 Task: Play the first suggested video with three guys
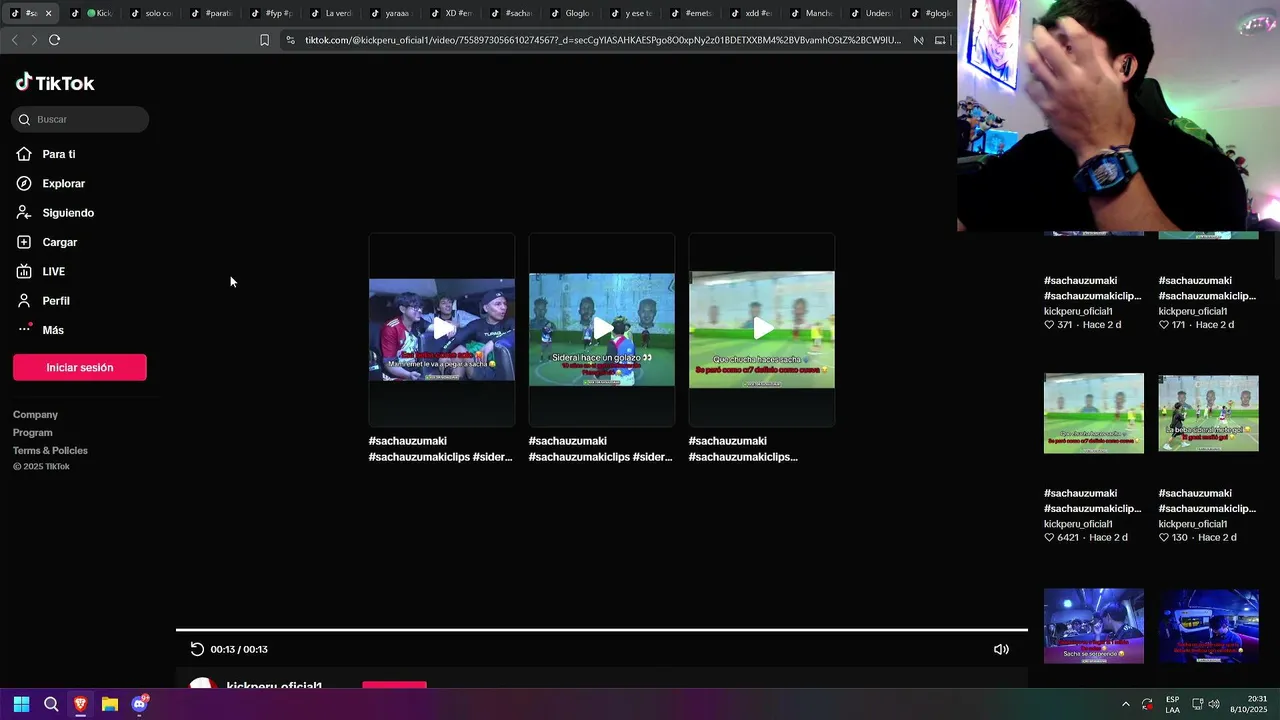(442, 329)
